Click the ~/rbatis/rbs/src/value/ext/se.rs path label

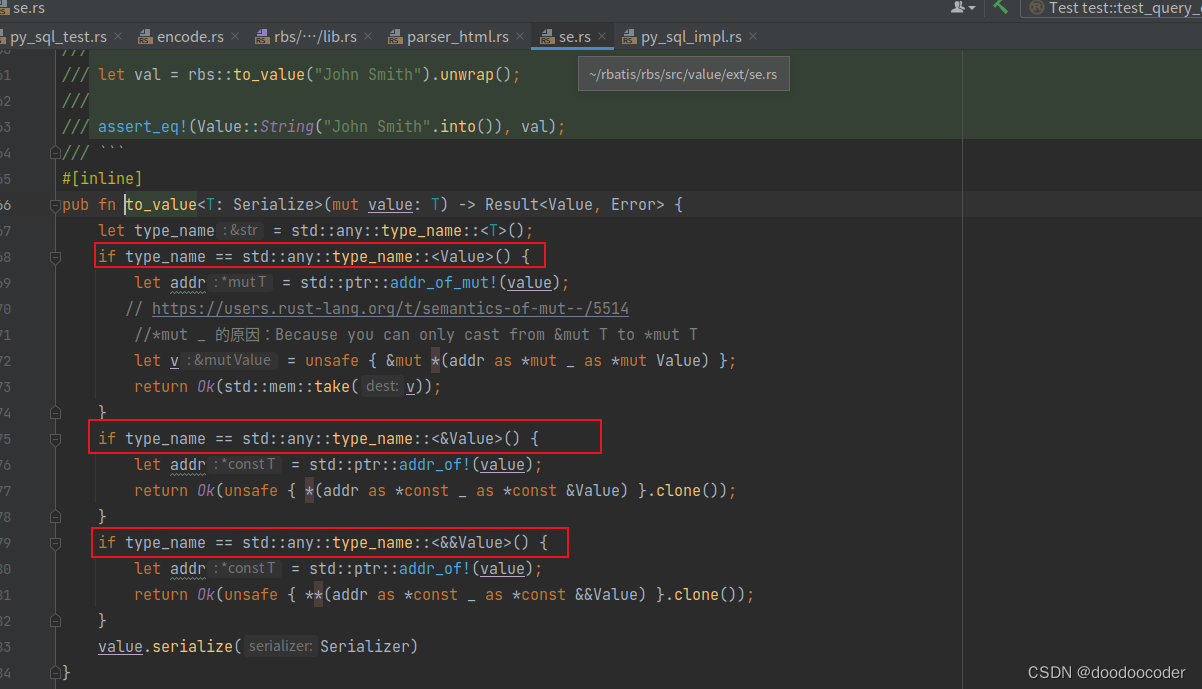click(683, 73)
